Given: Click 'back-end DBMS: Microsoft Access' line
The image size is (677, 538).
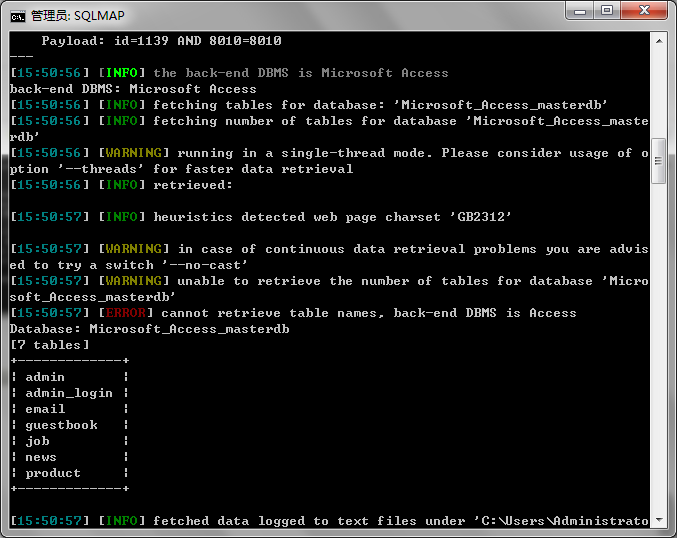Looking at the screenshot, I should [x=133, y=89].
